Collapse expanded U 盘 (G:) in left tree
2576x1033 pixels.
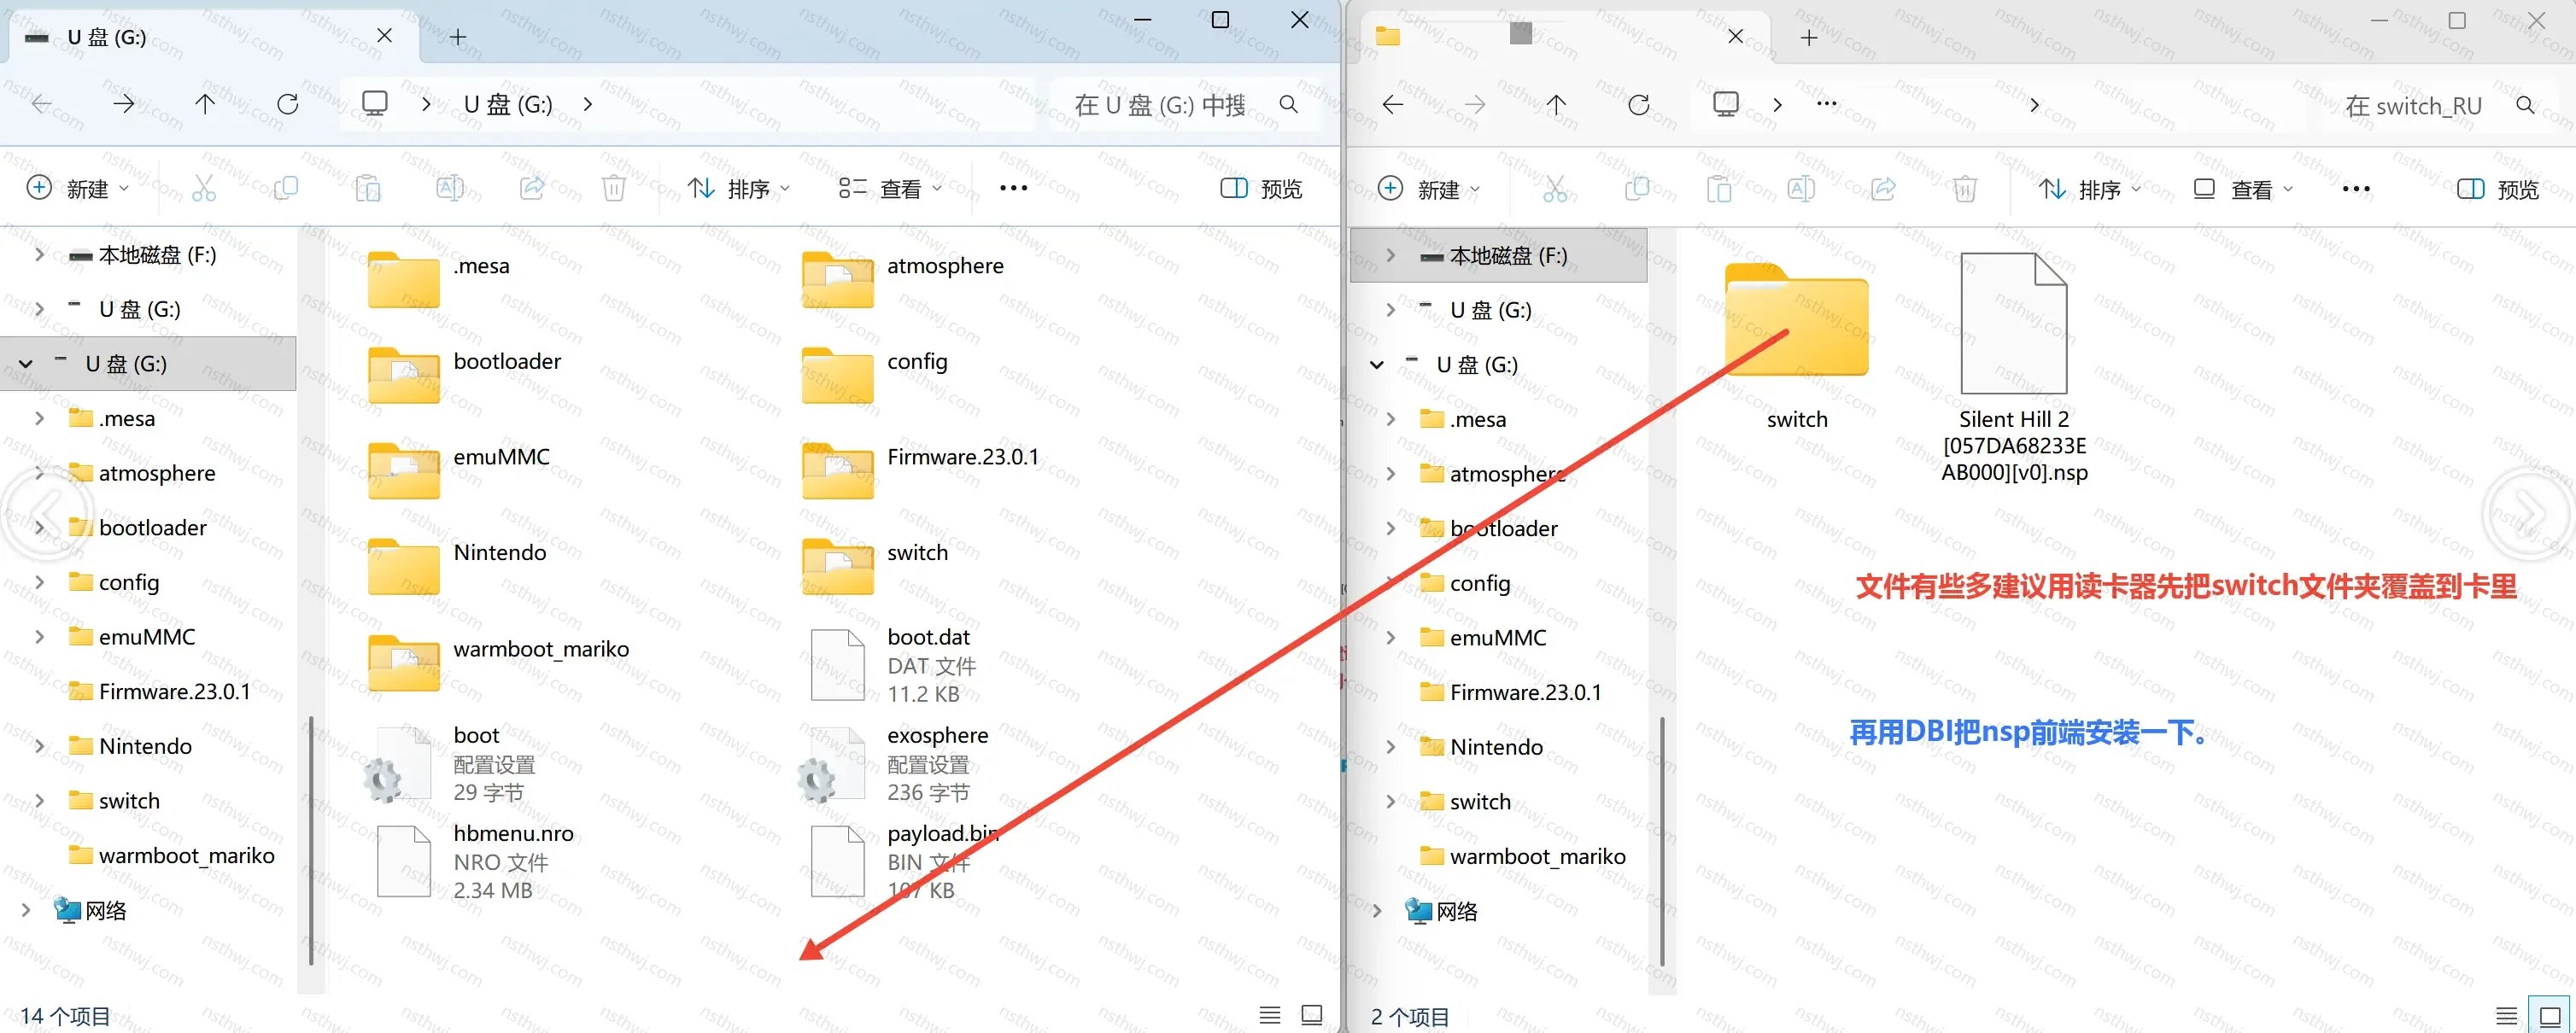coord(26,364)
